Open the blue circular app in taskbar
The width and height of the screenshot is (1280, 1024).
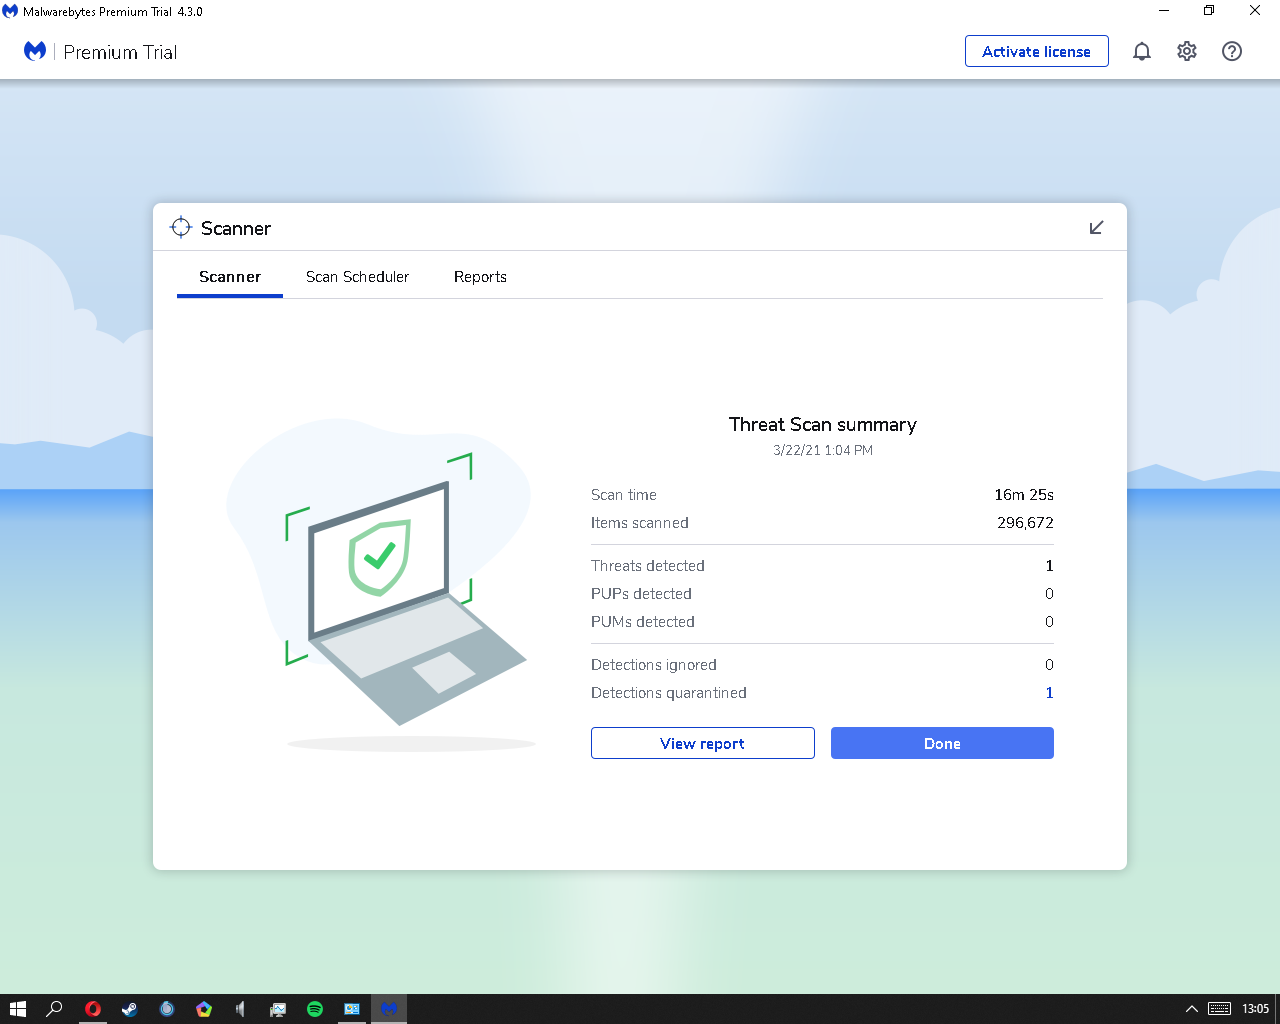click(x=167, y=1009)
